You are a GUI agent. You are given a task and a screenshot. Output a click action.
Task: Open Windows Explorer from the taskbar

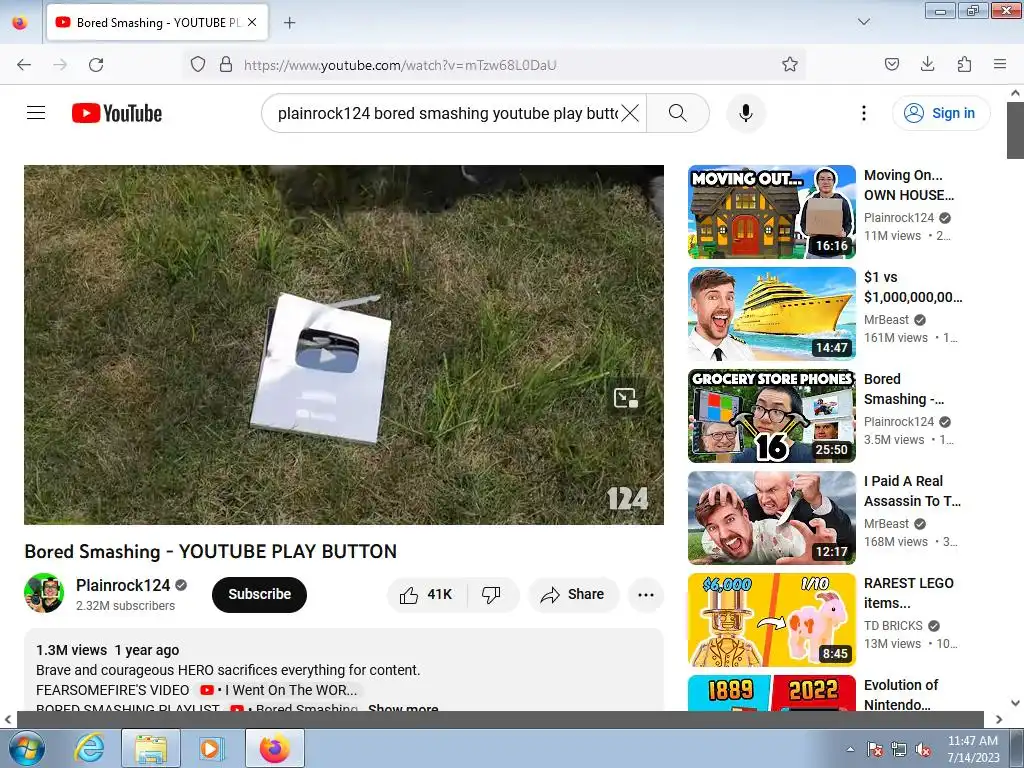pos(151,748)
